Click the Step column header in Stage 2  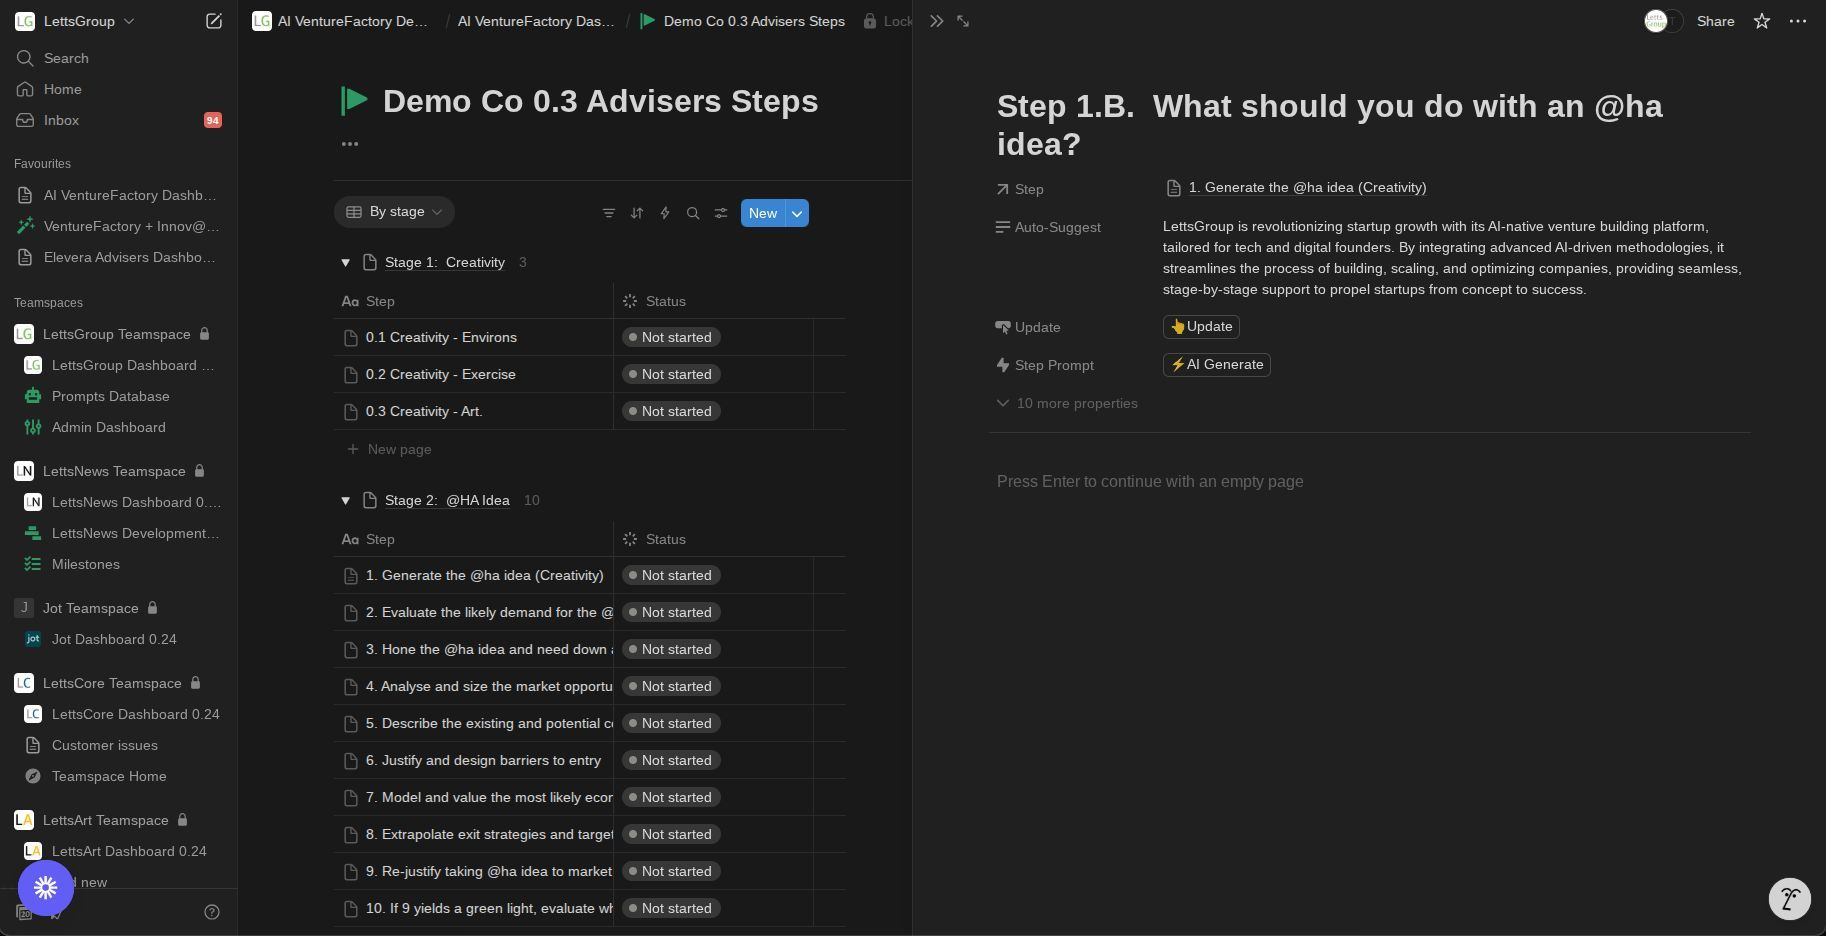pos(473,539)
